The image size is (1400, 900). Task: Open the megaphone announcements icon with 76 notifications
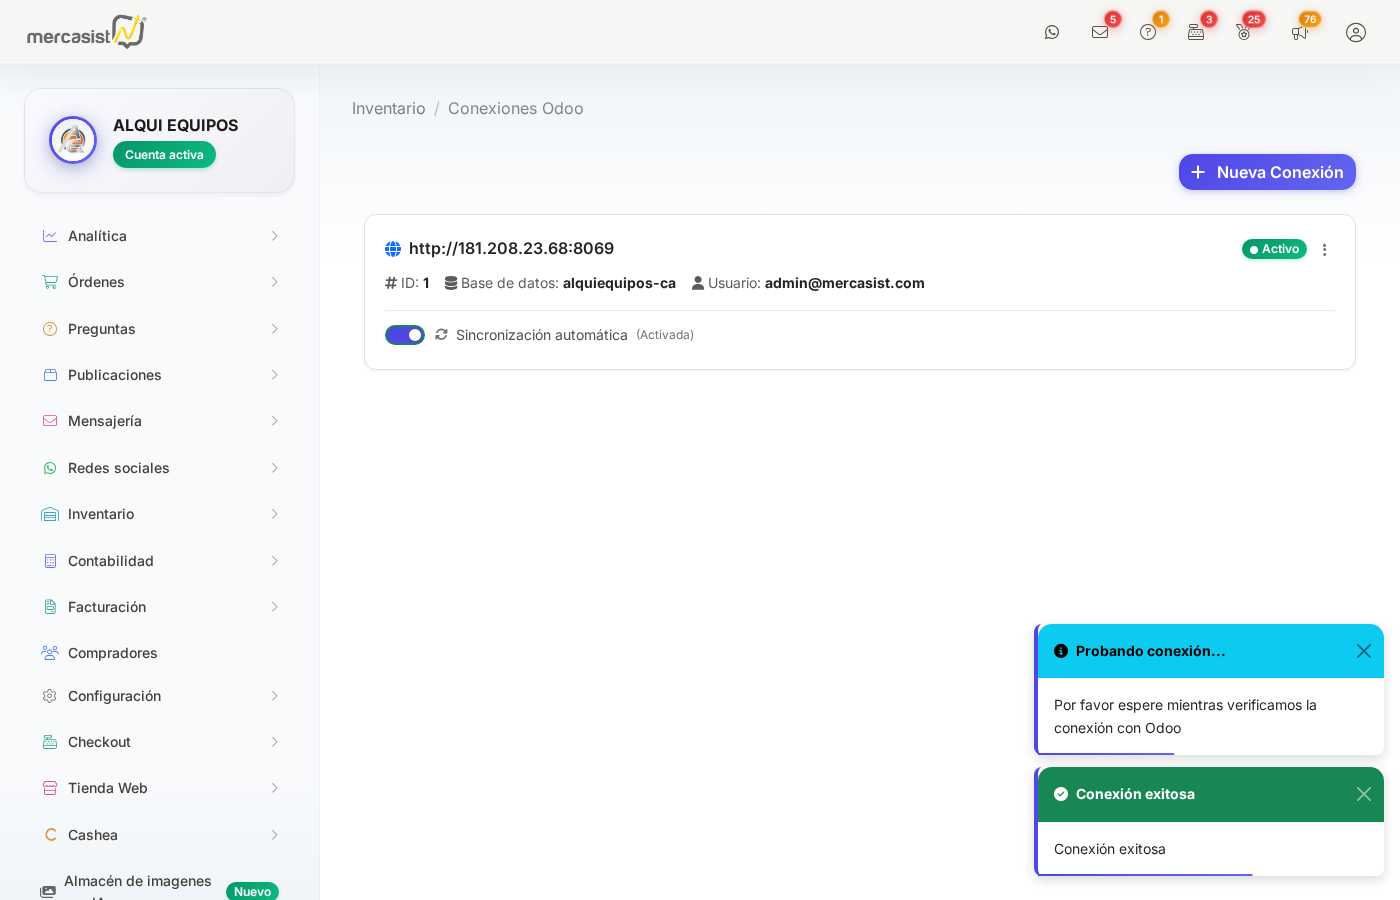point(1300,33)
